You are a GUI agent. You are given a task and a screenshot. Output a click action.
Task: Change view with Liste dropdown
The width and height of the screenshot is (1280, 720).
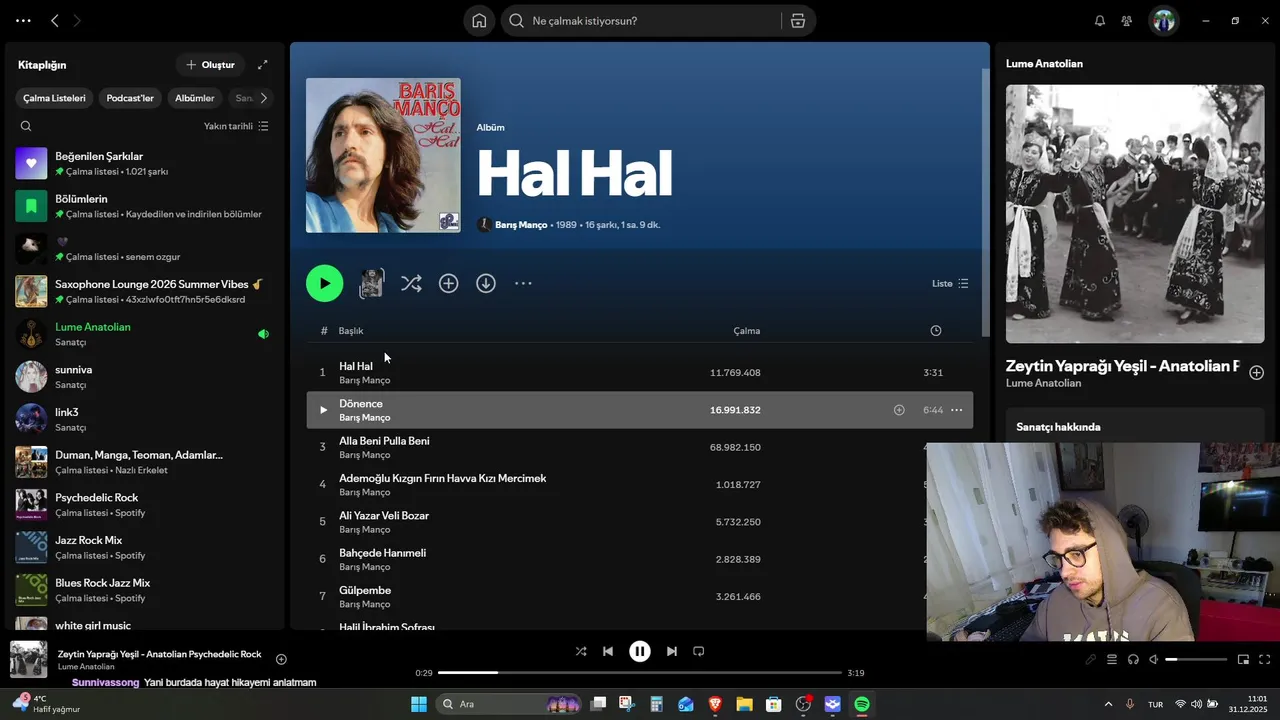pyautogui.click(x=950, y=284)
